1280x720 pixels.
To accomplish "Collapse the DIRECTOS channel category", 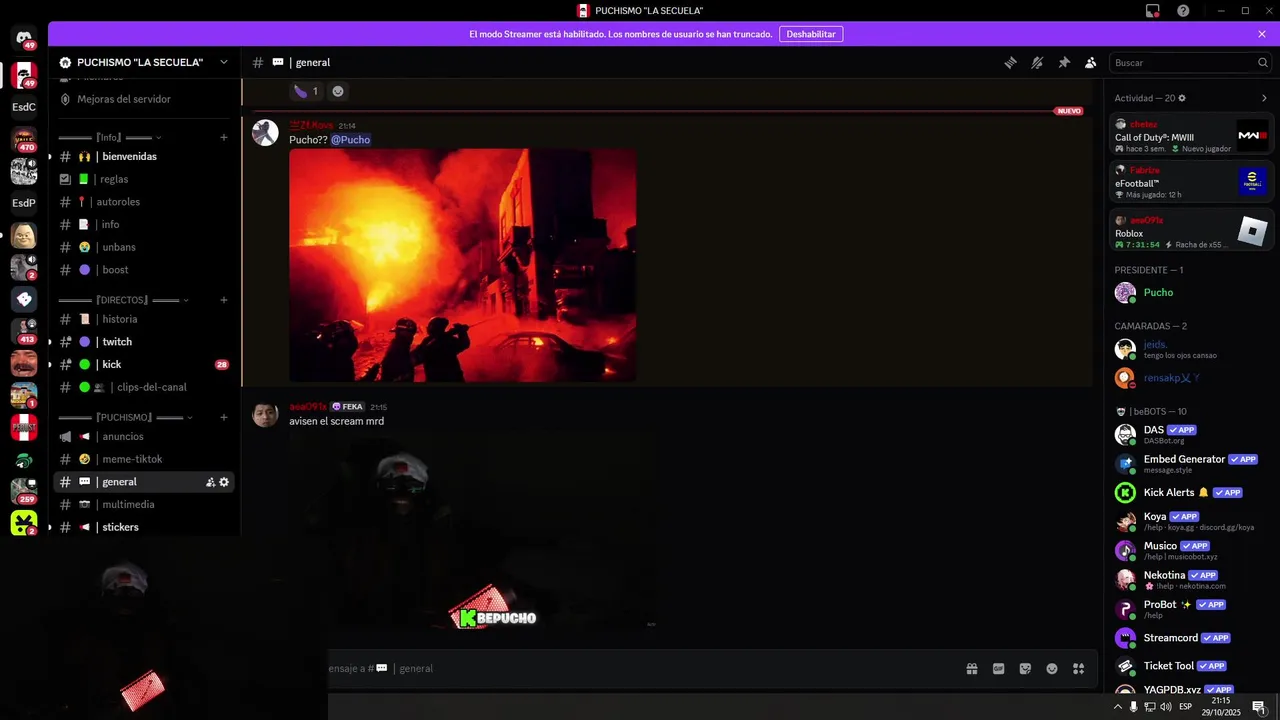I will [124, 300].
